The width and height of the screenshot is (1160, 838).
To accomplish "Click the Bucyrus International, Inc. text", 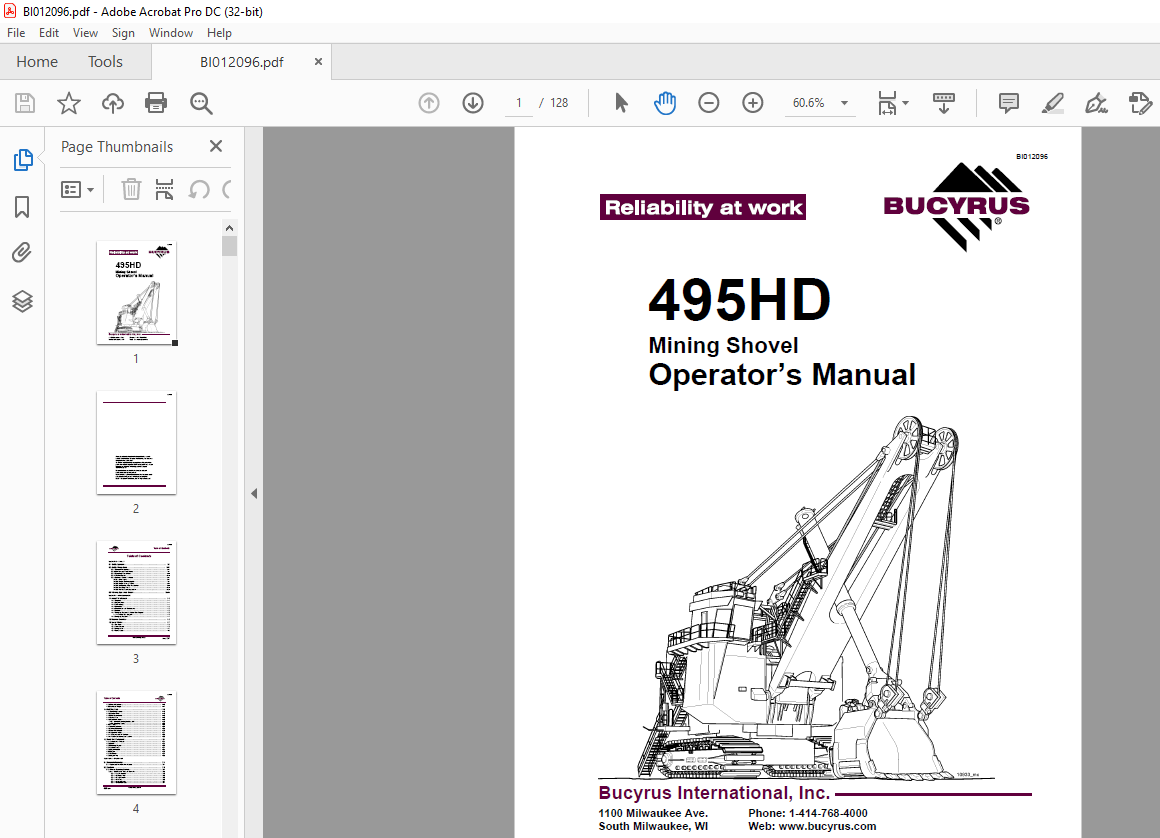I will (714, 793).
